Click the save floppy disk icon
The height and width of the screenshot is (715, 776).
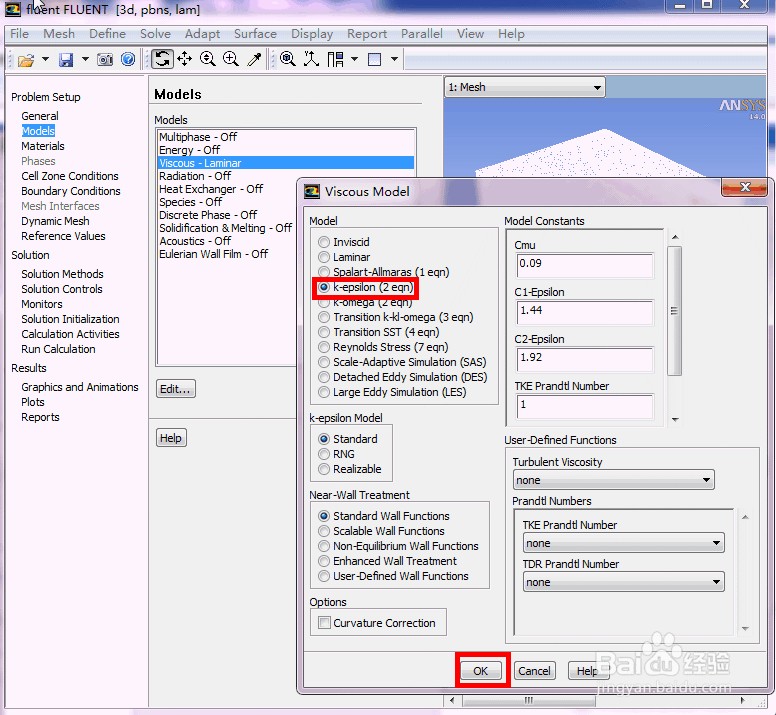click(66, 60)
